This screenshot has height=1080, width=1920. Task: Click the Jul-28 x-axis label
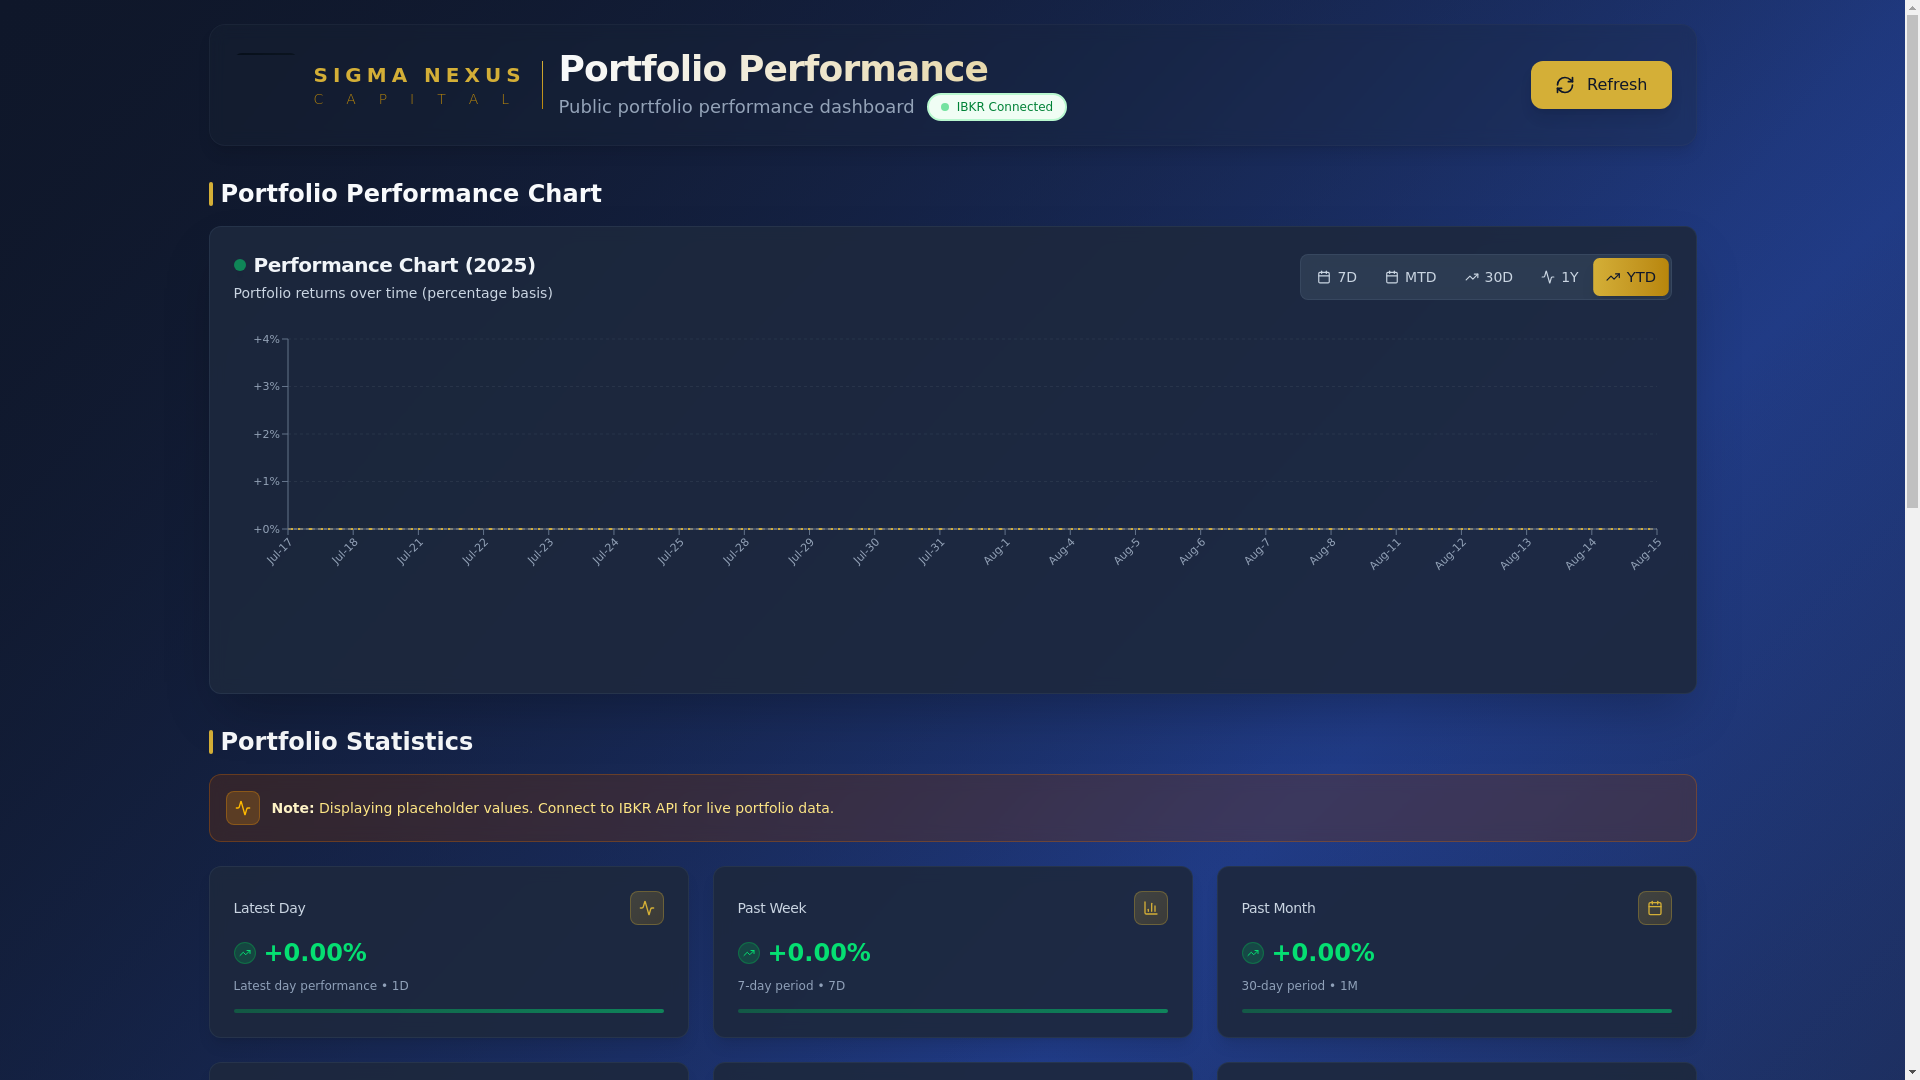(x=735, y=552)
